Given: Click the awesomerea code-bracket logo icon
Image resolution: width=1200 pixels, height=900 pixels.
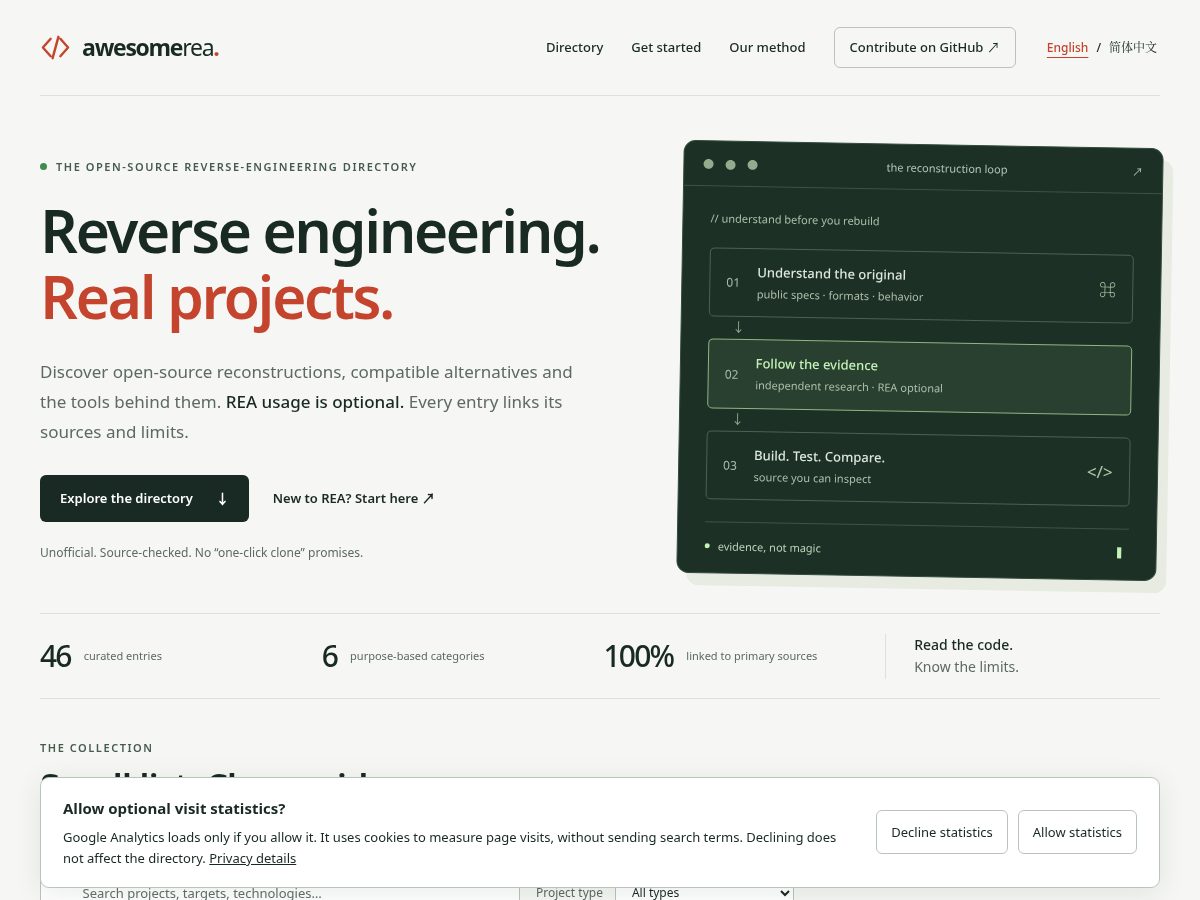Looking at the screenshot, I should pos(55,47).
